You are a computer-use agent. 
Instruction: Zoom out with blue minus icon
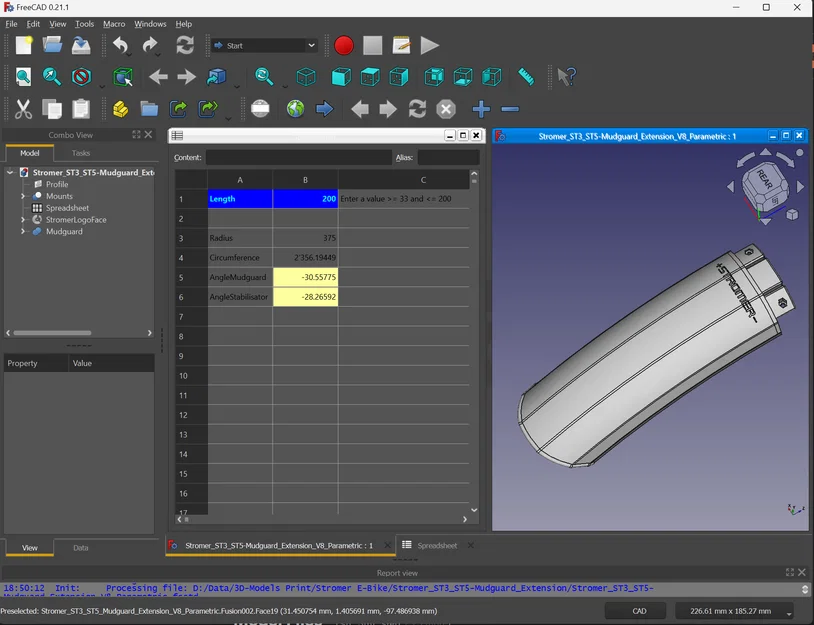coord(510,109)
